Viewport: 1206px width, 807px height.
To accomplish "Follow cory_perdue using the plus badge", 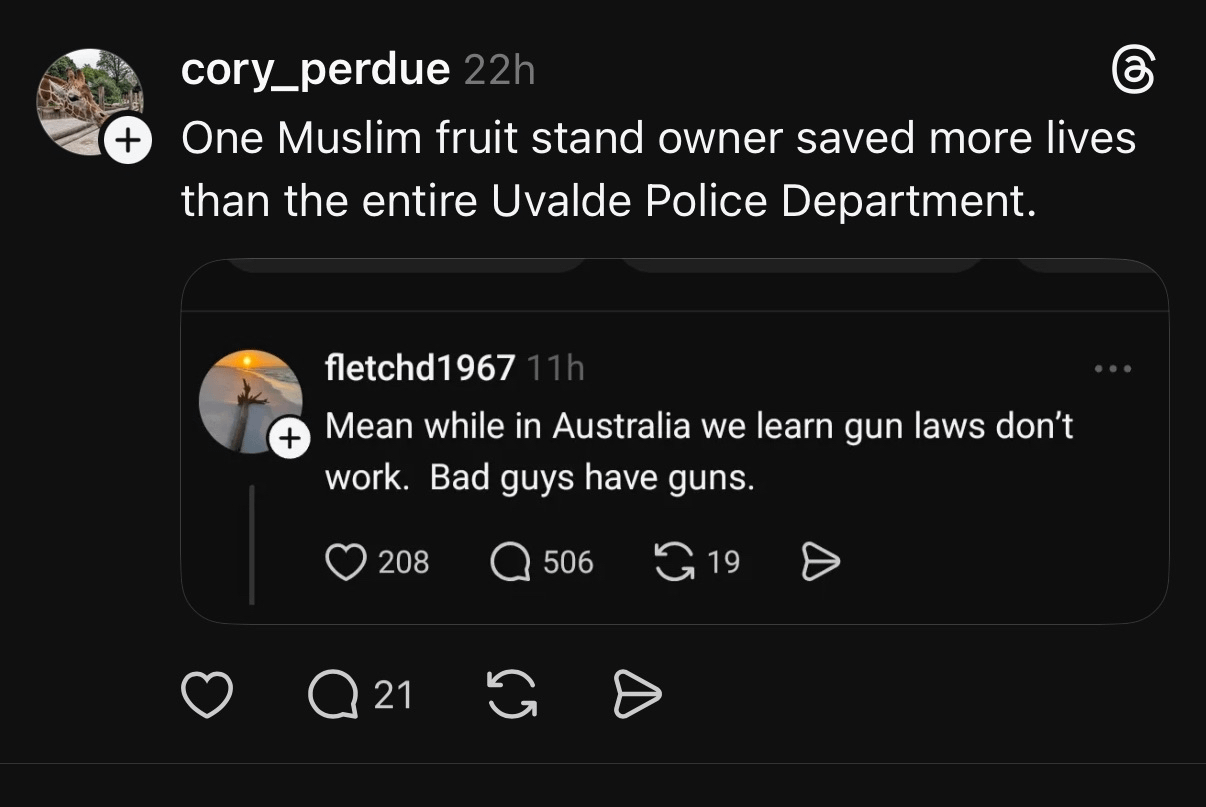I will (x=125, y=142).
